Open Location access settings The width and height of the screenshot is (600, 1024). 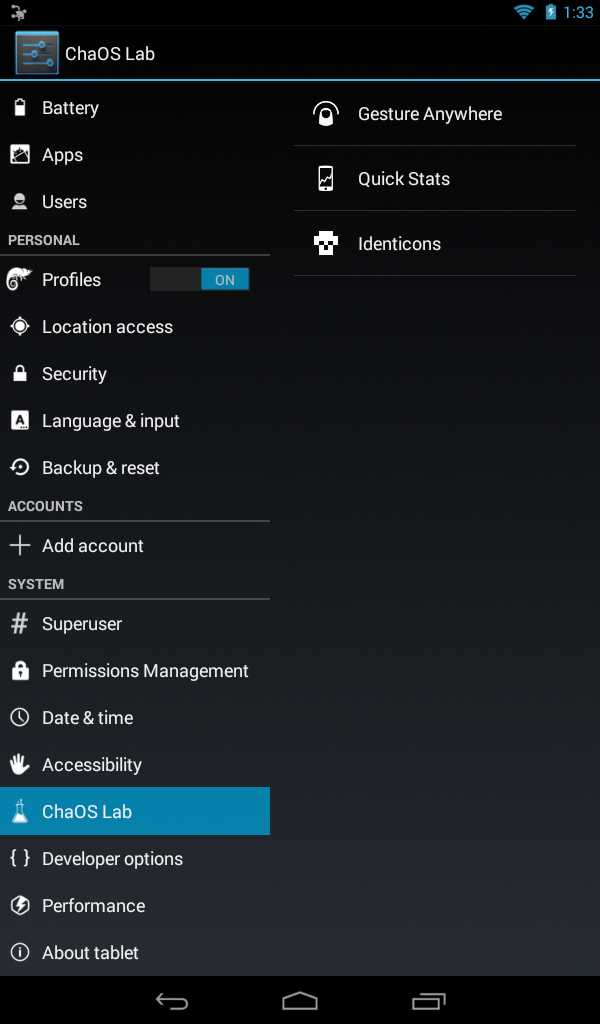point(134,327)
